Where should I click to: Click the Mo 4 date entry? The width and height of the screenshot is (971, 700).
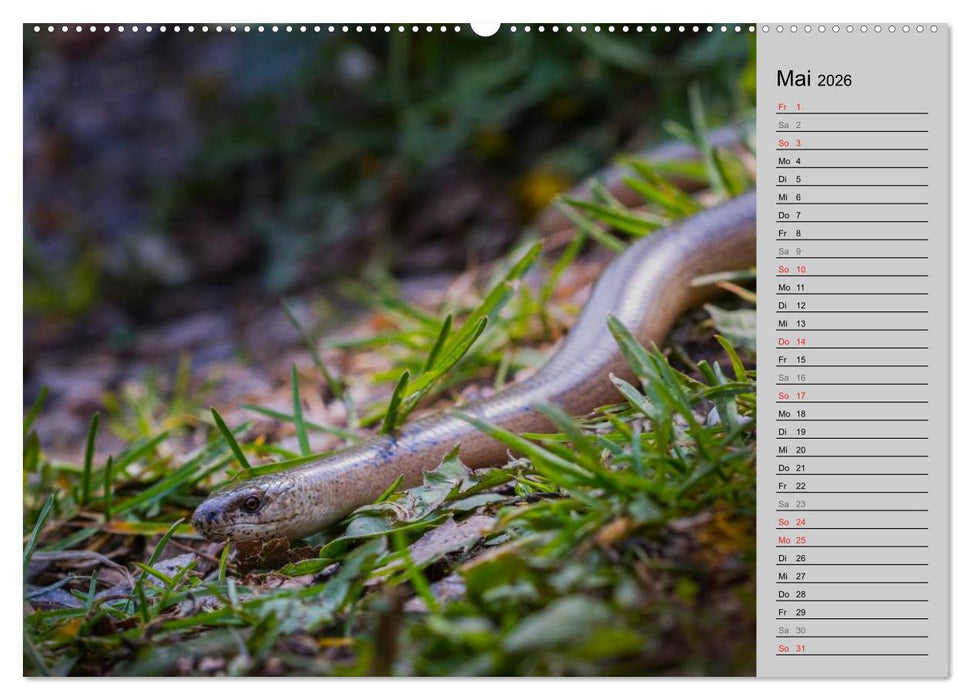pos(789,161)
